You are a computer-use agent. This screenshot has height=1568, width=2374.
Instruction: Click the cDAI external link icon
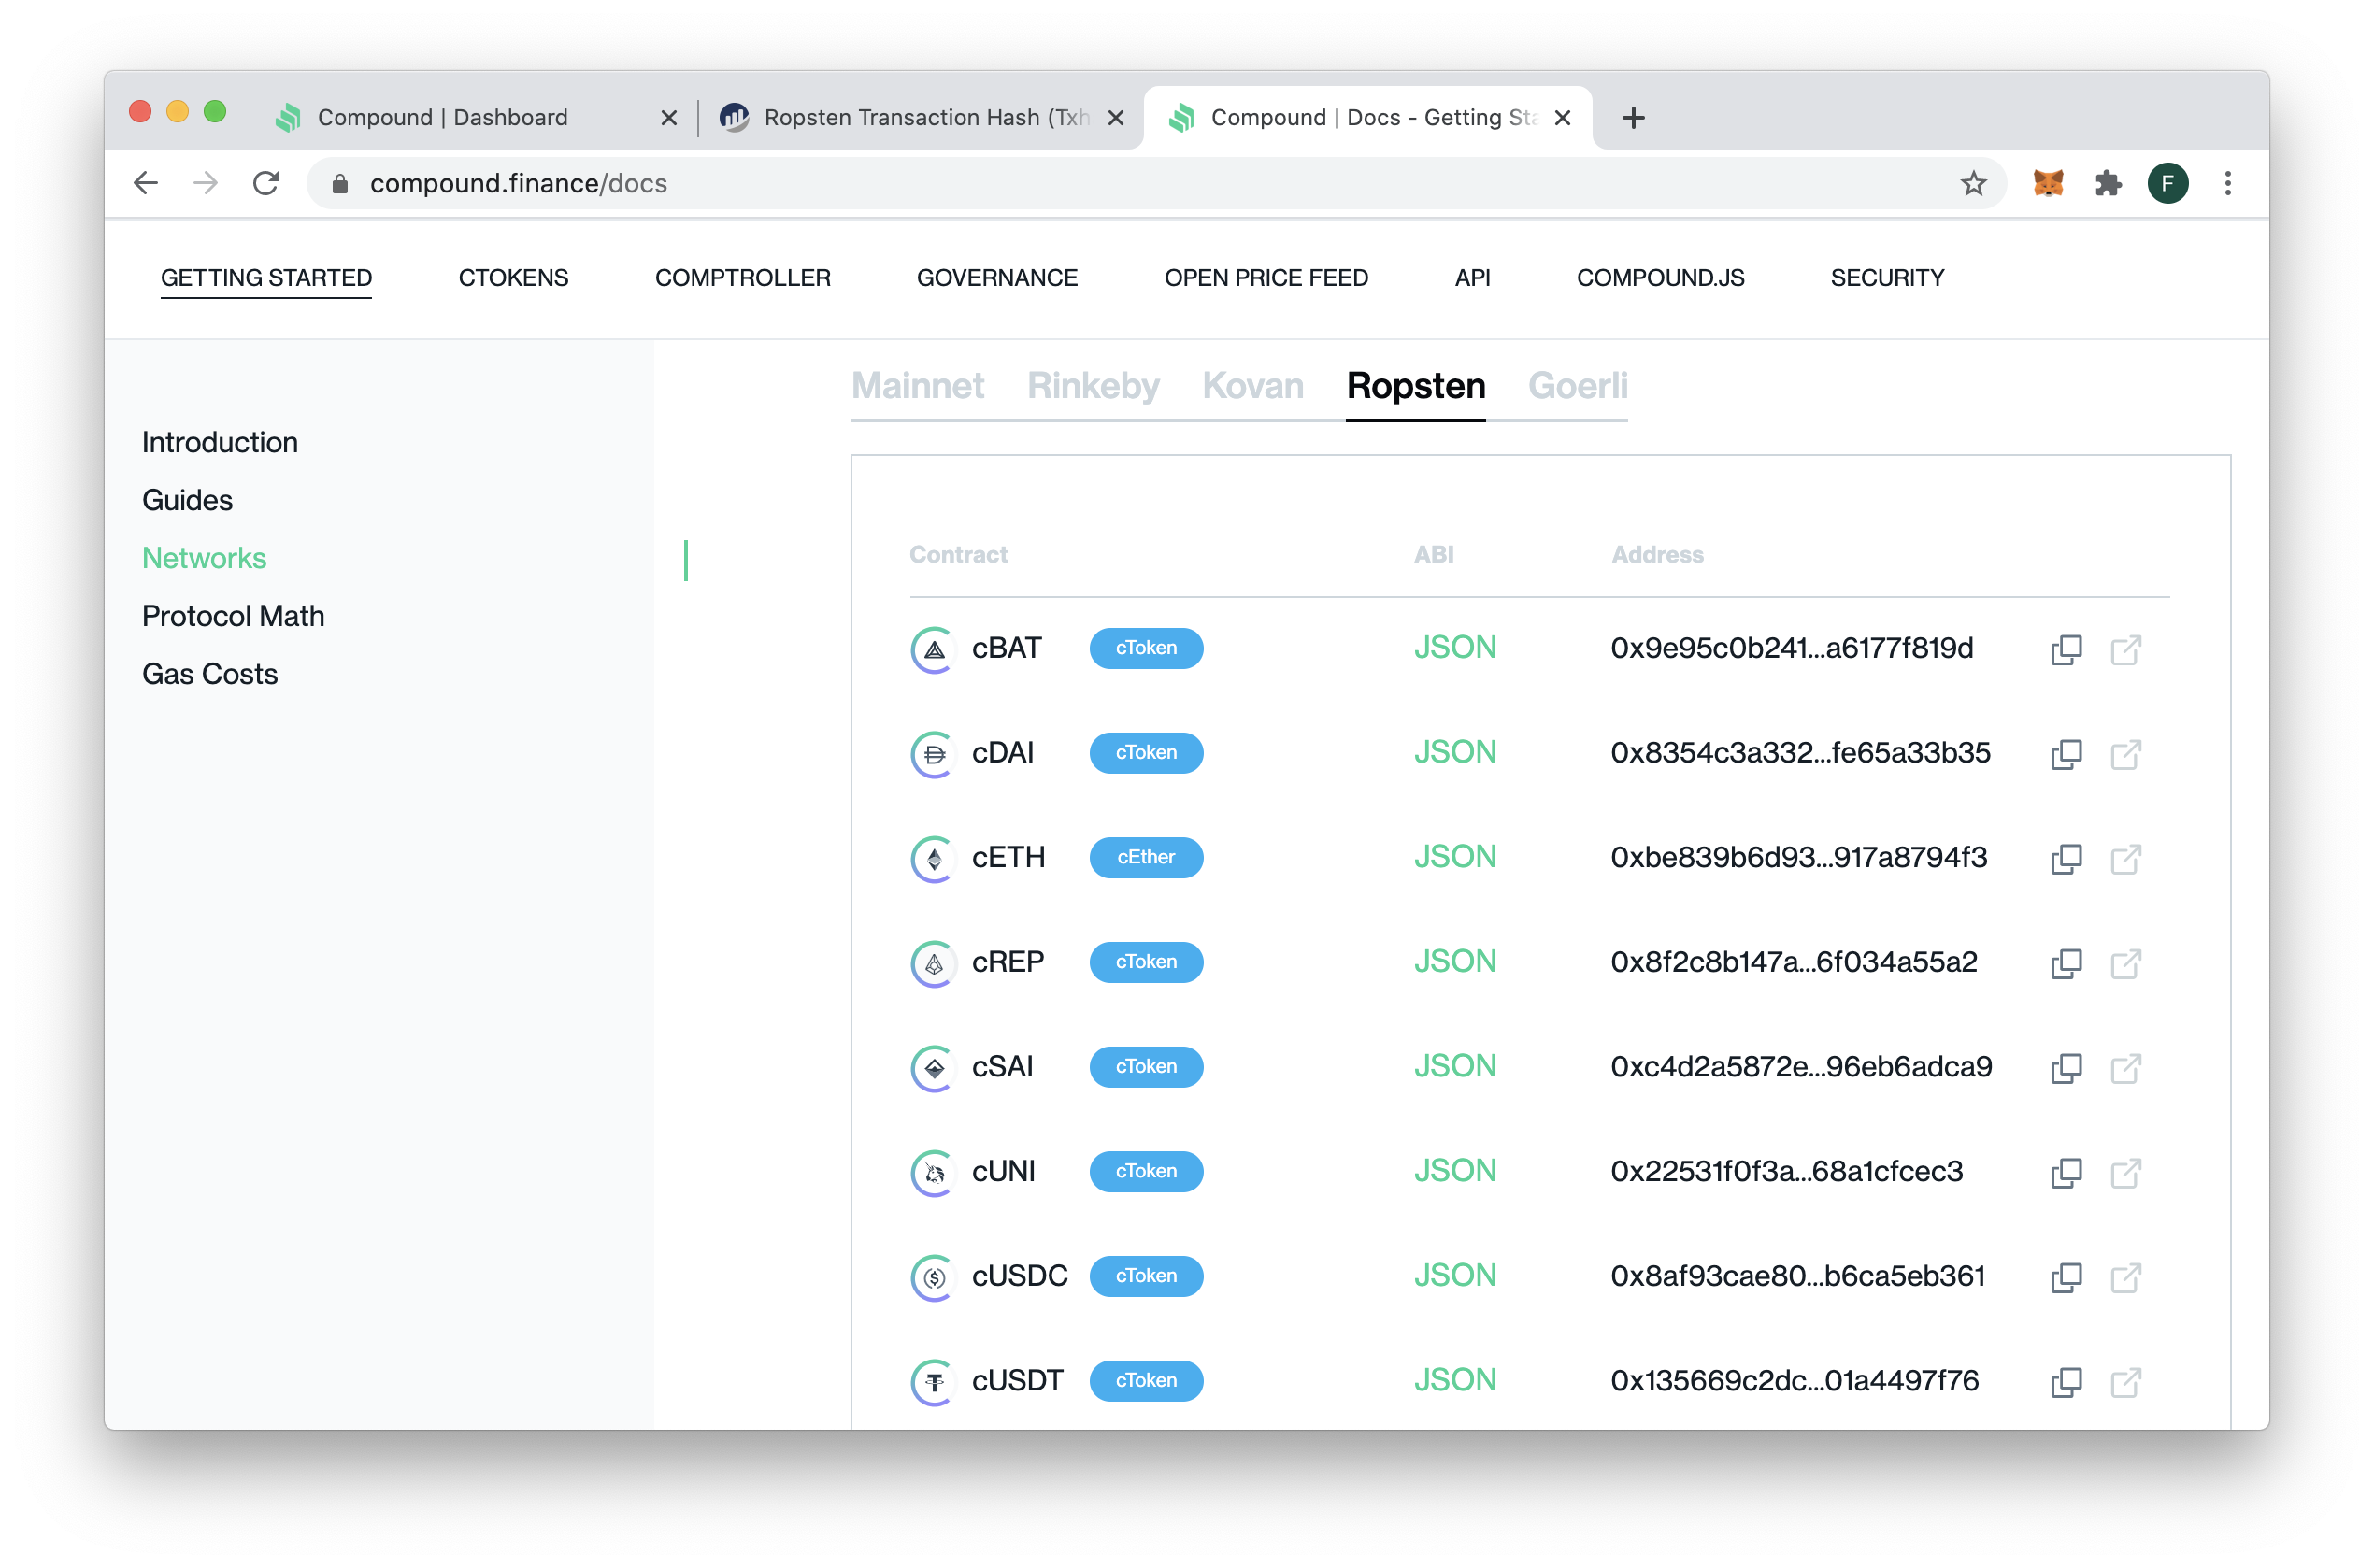[x=2125, y=750]
